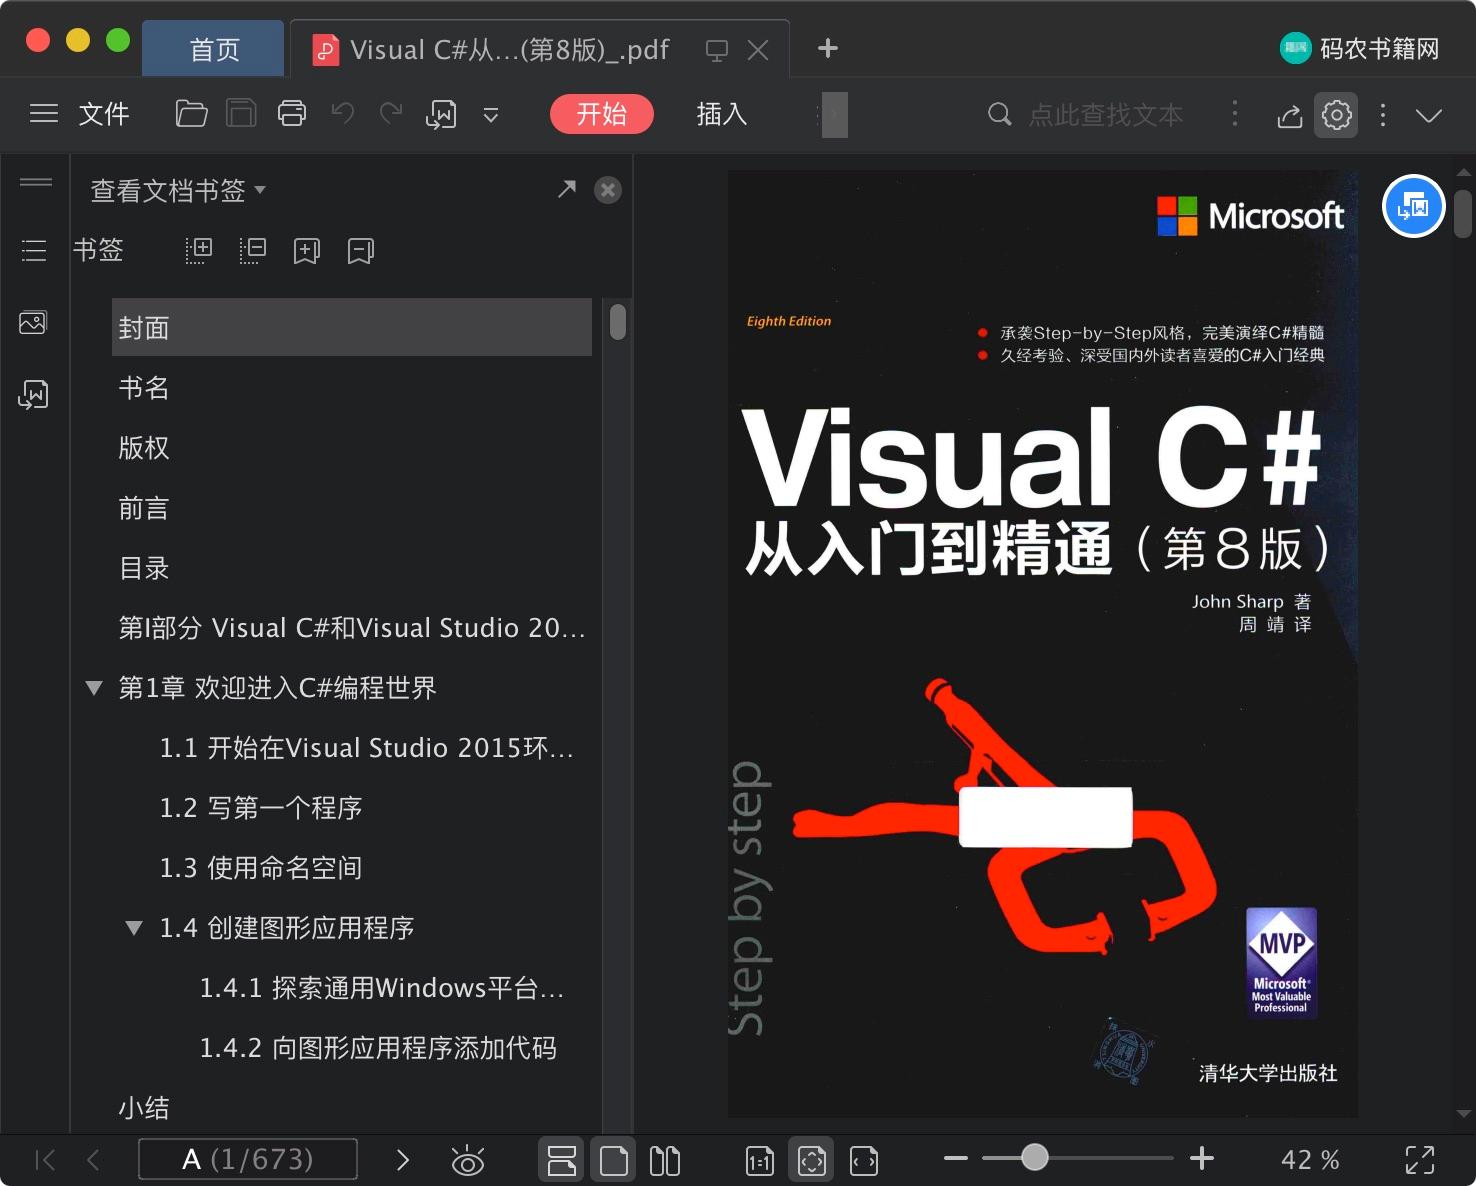Open the settings gear icon

click(1336, 115)
